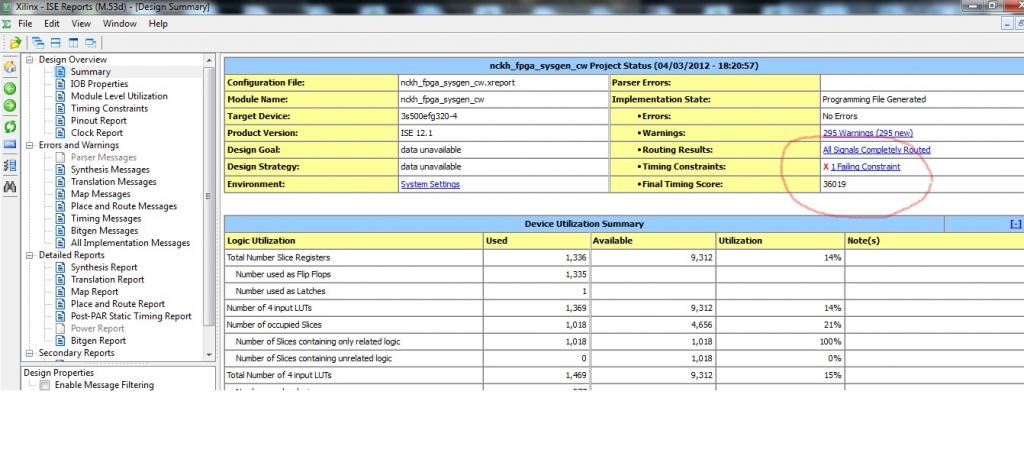
Task: Click the document icon beside Clock Report
Action: click(61, 133)
